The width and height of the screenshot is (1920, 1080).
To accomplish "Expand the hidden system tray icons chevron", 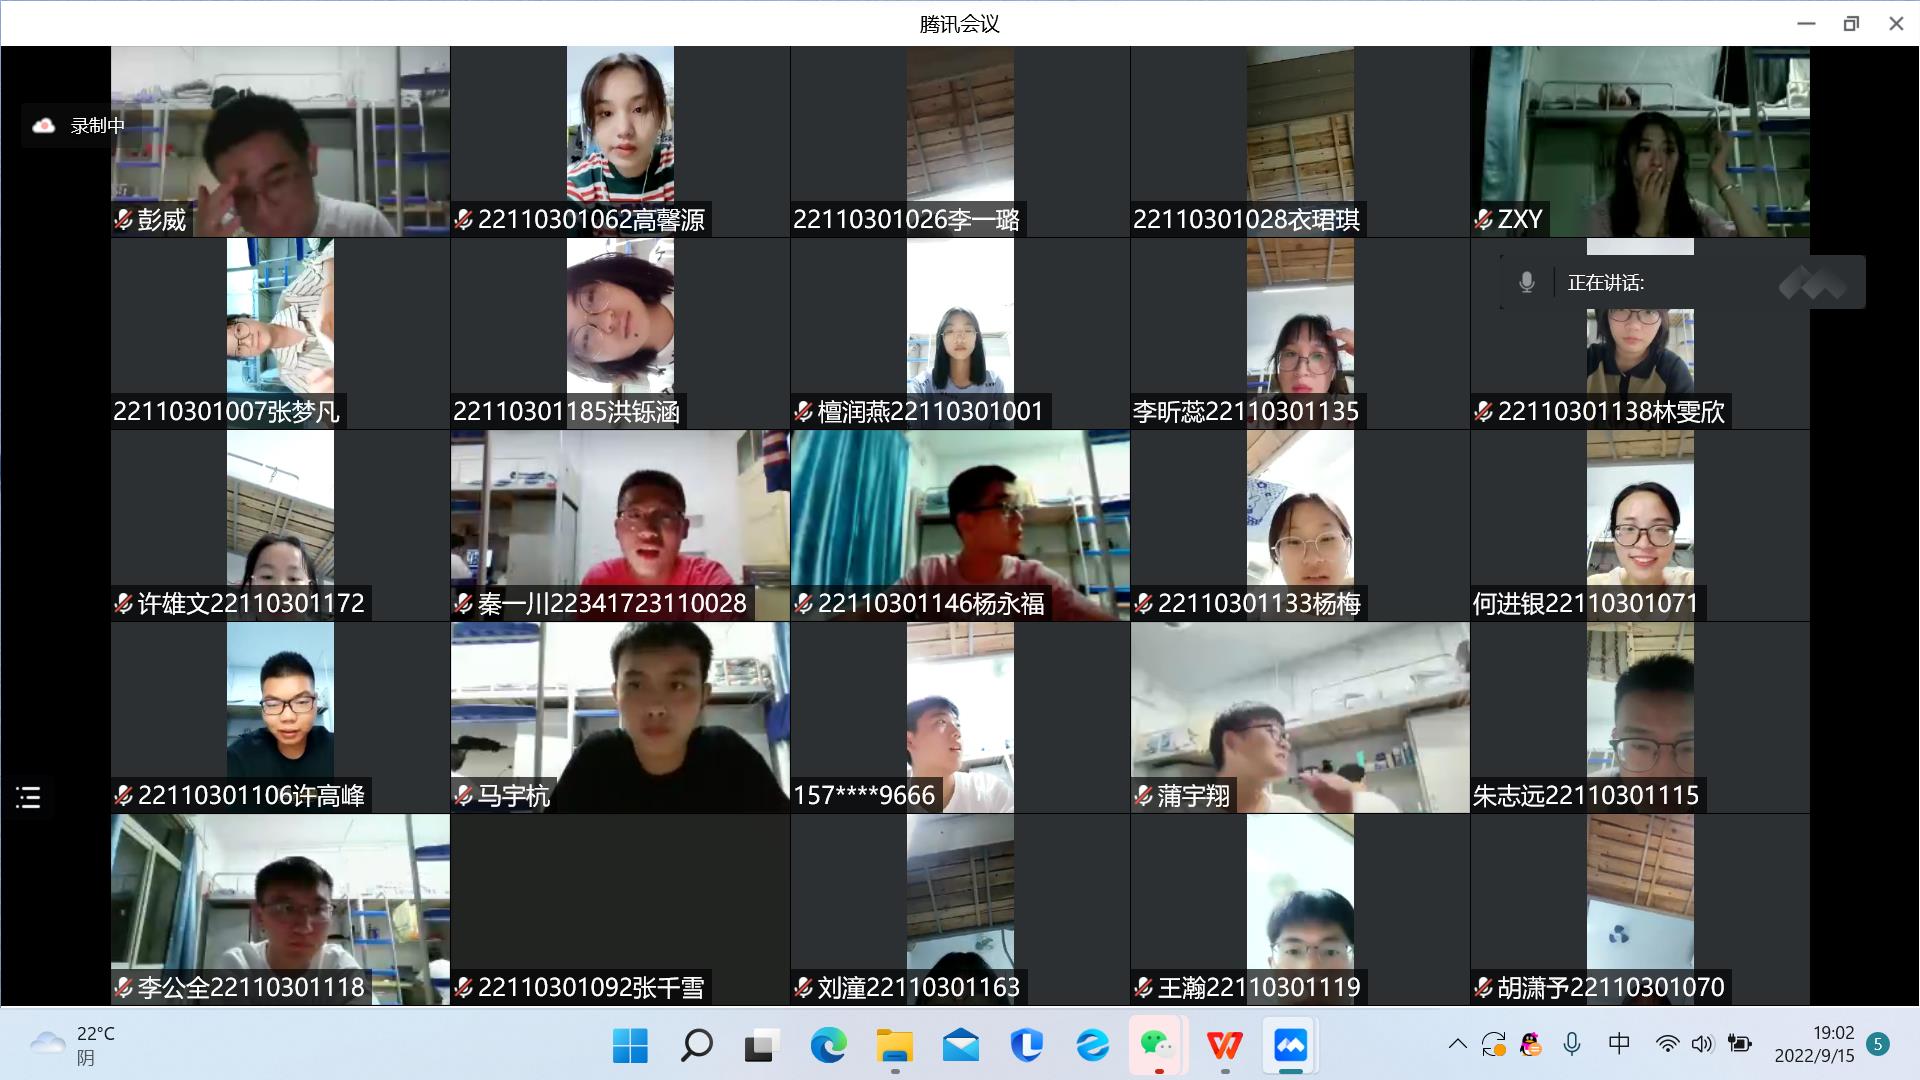I will [x=1457, y=1045].
